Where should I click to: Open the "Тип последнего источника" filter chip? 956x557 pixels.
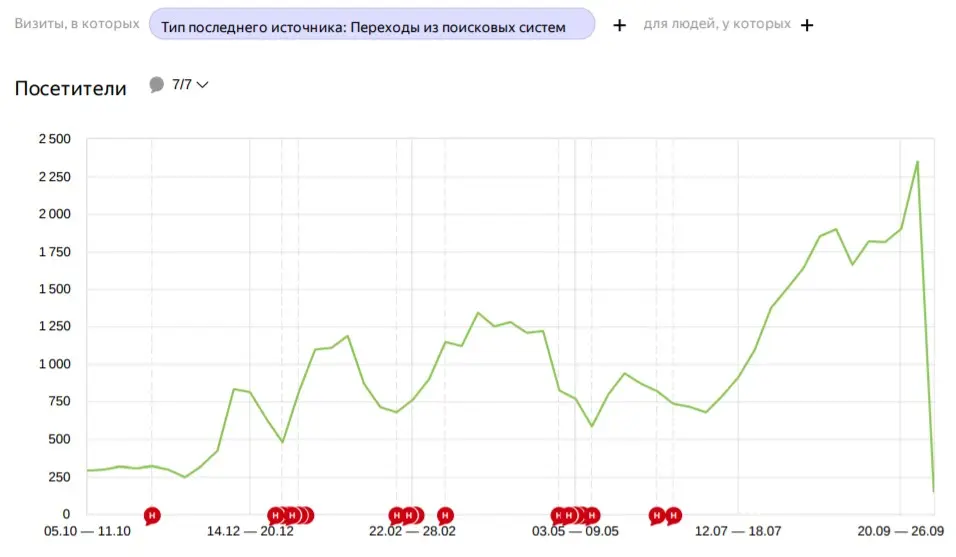[372, 24]
